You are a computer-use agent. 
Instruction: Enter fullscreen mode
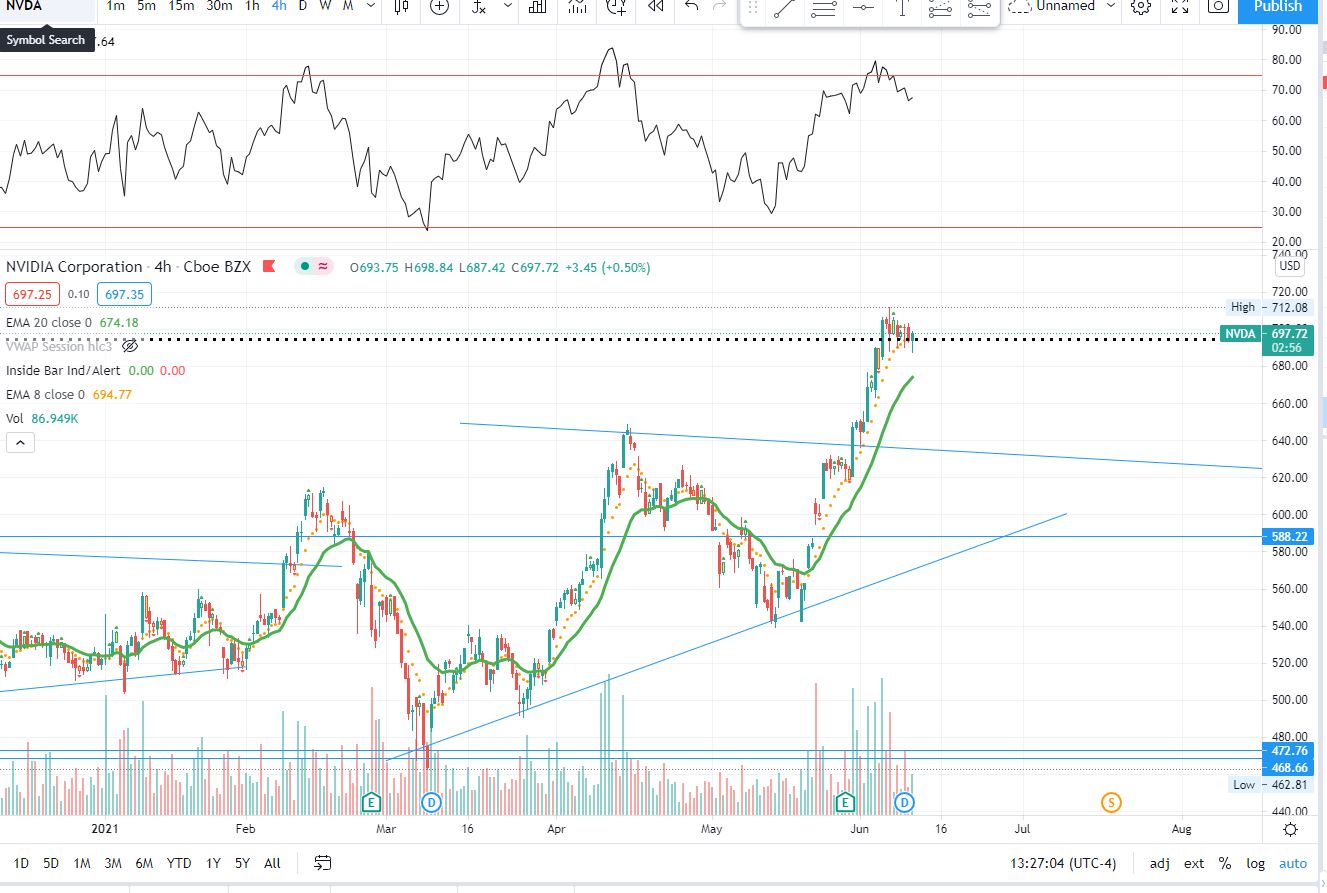point(1180,6)
